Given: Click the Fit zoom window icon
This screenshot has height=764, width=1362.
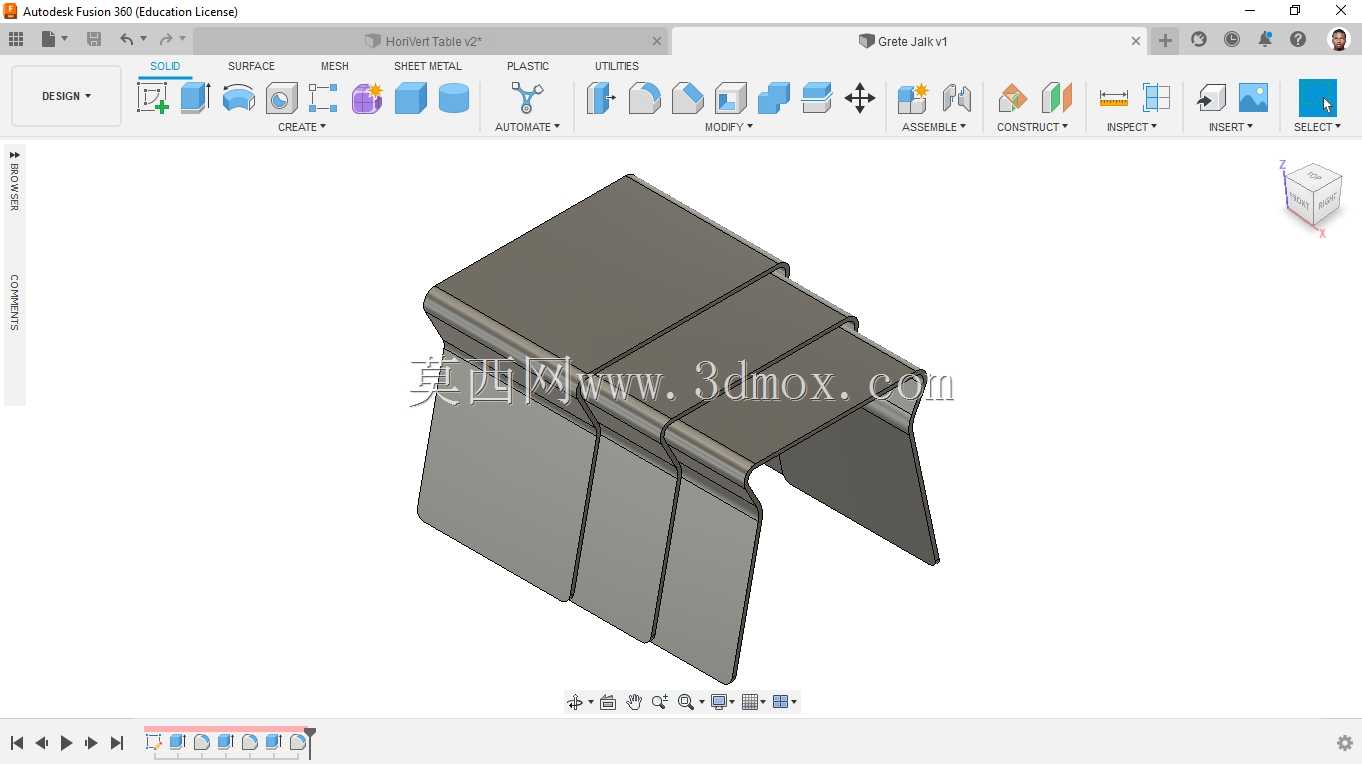Looking at the screenshot, I should 686,702.
